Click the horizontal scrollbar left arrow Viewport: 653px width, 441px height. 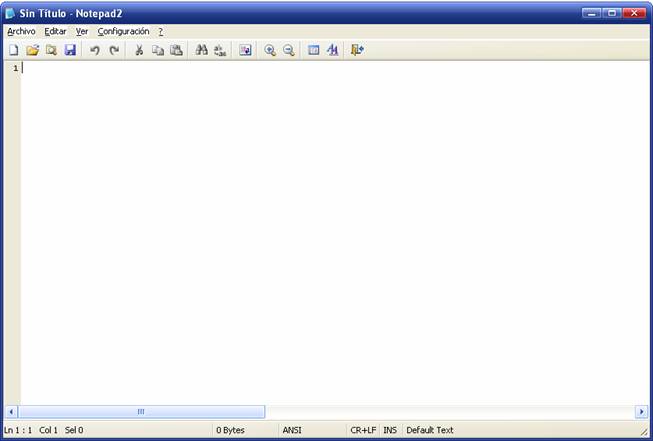(x=11, y=412)
